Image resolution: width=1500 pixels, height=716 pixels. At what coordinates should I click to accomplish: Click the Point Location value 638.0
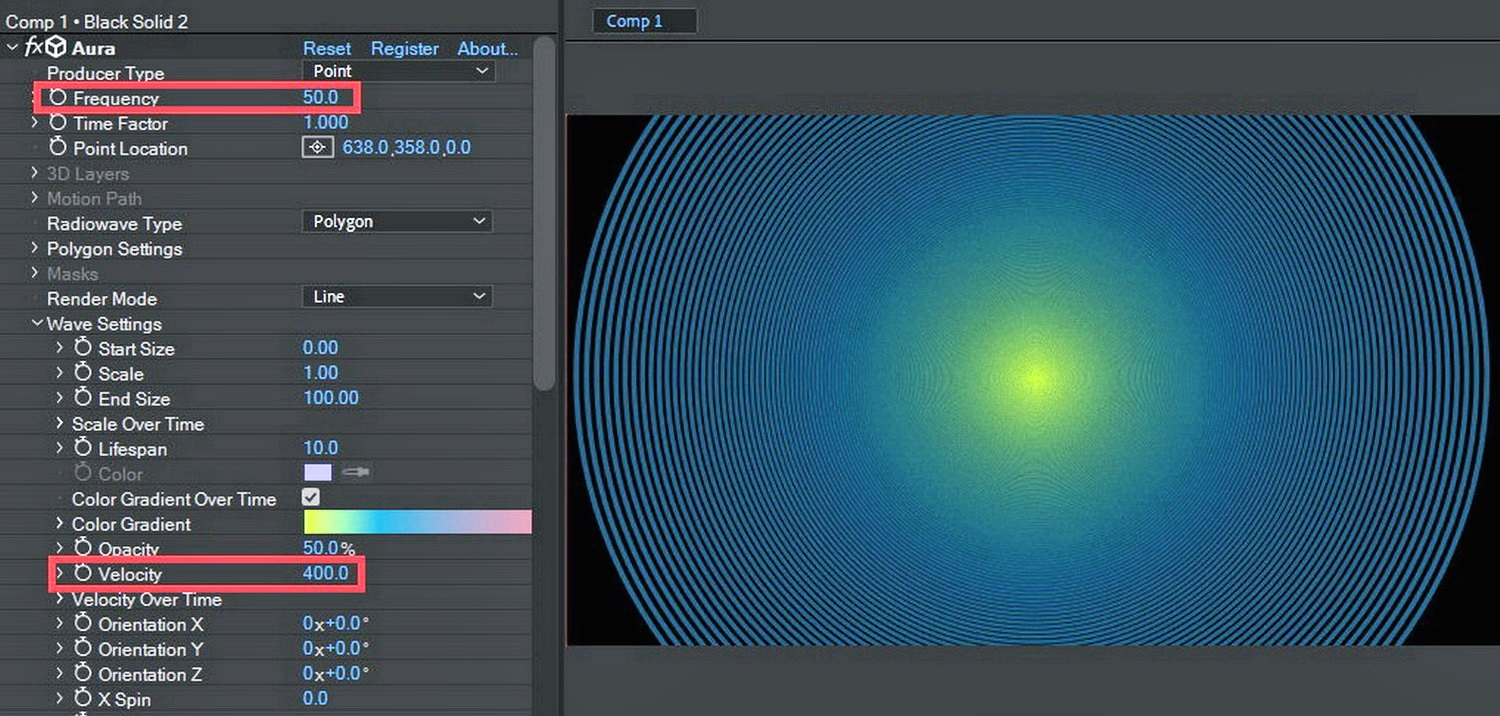(365, 148)
